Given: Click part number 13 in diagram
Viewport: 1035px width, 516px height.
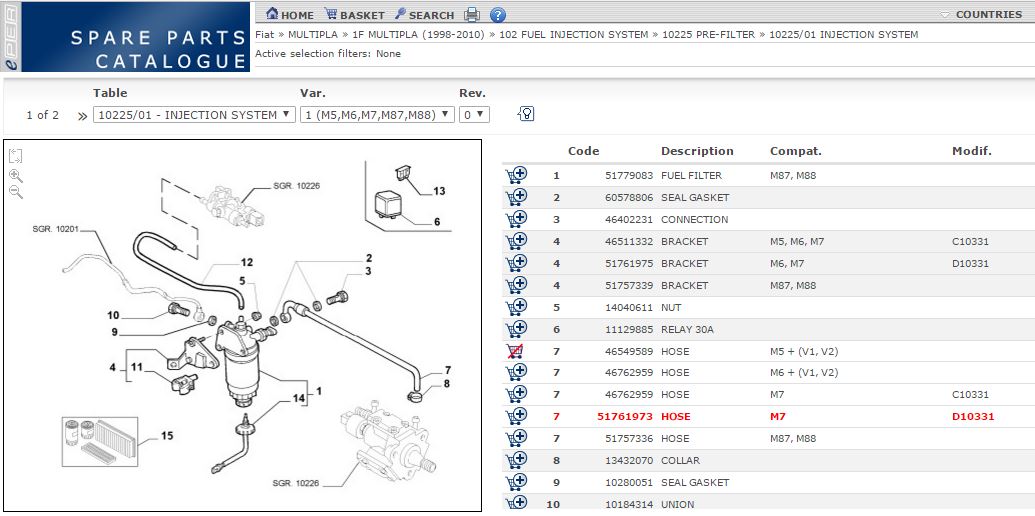Looking at the screenshot, I should coord(439,191).
